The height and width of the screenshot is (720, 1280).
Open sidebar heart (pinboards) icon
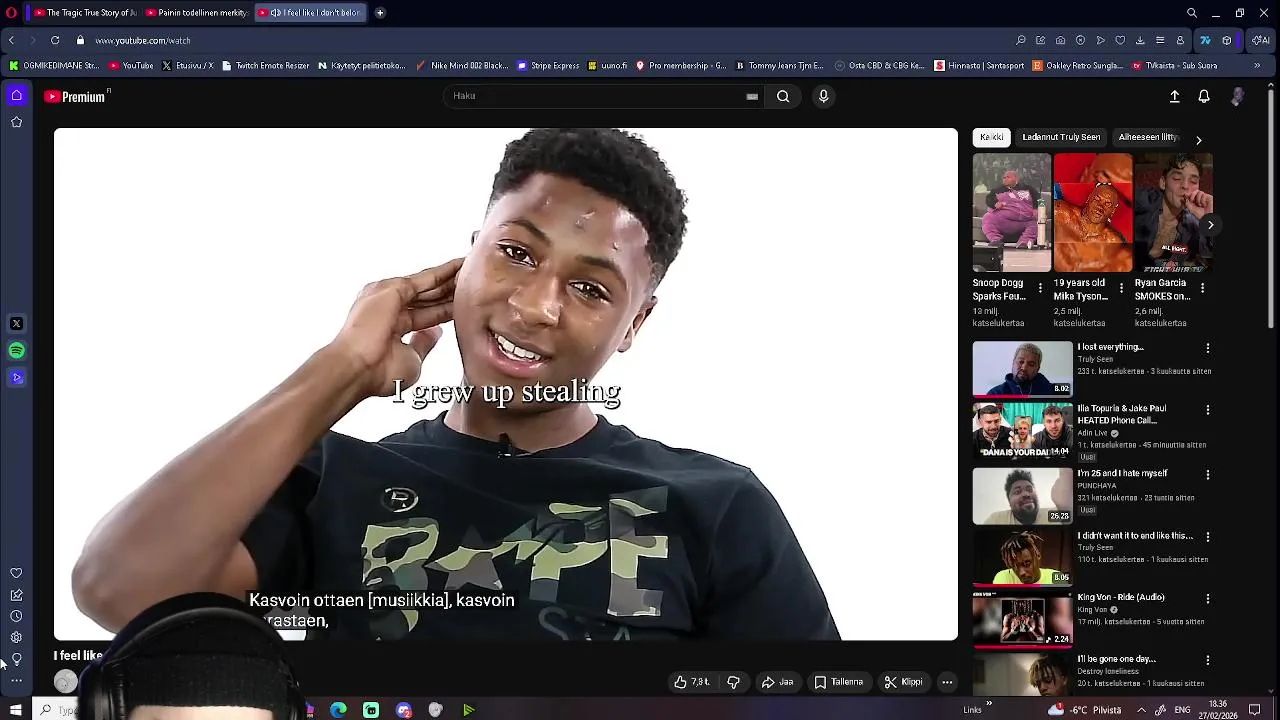[x=16, y=573]
